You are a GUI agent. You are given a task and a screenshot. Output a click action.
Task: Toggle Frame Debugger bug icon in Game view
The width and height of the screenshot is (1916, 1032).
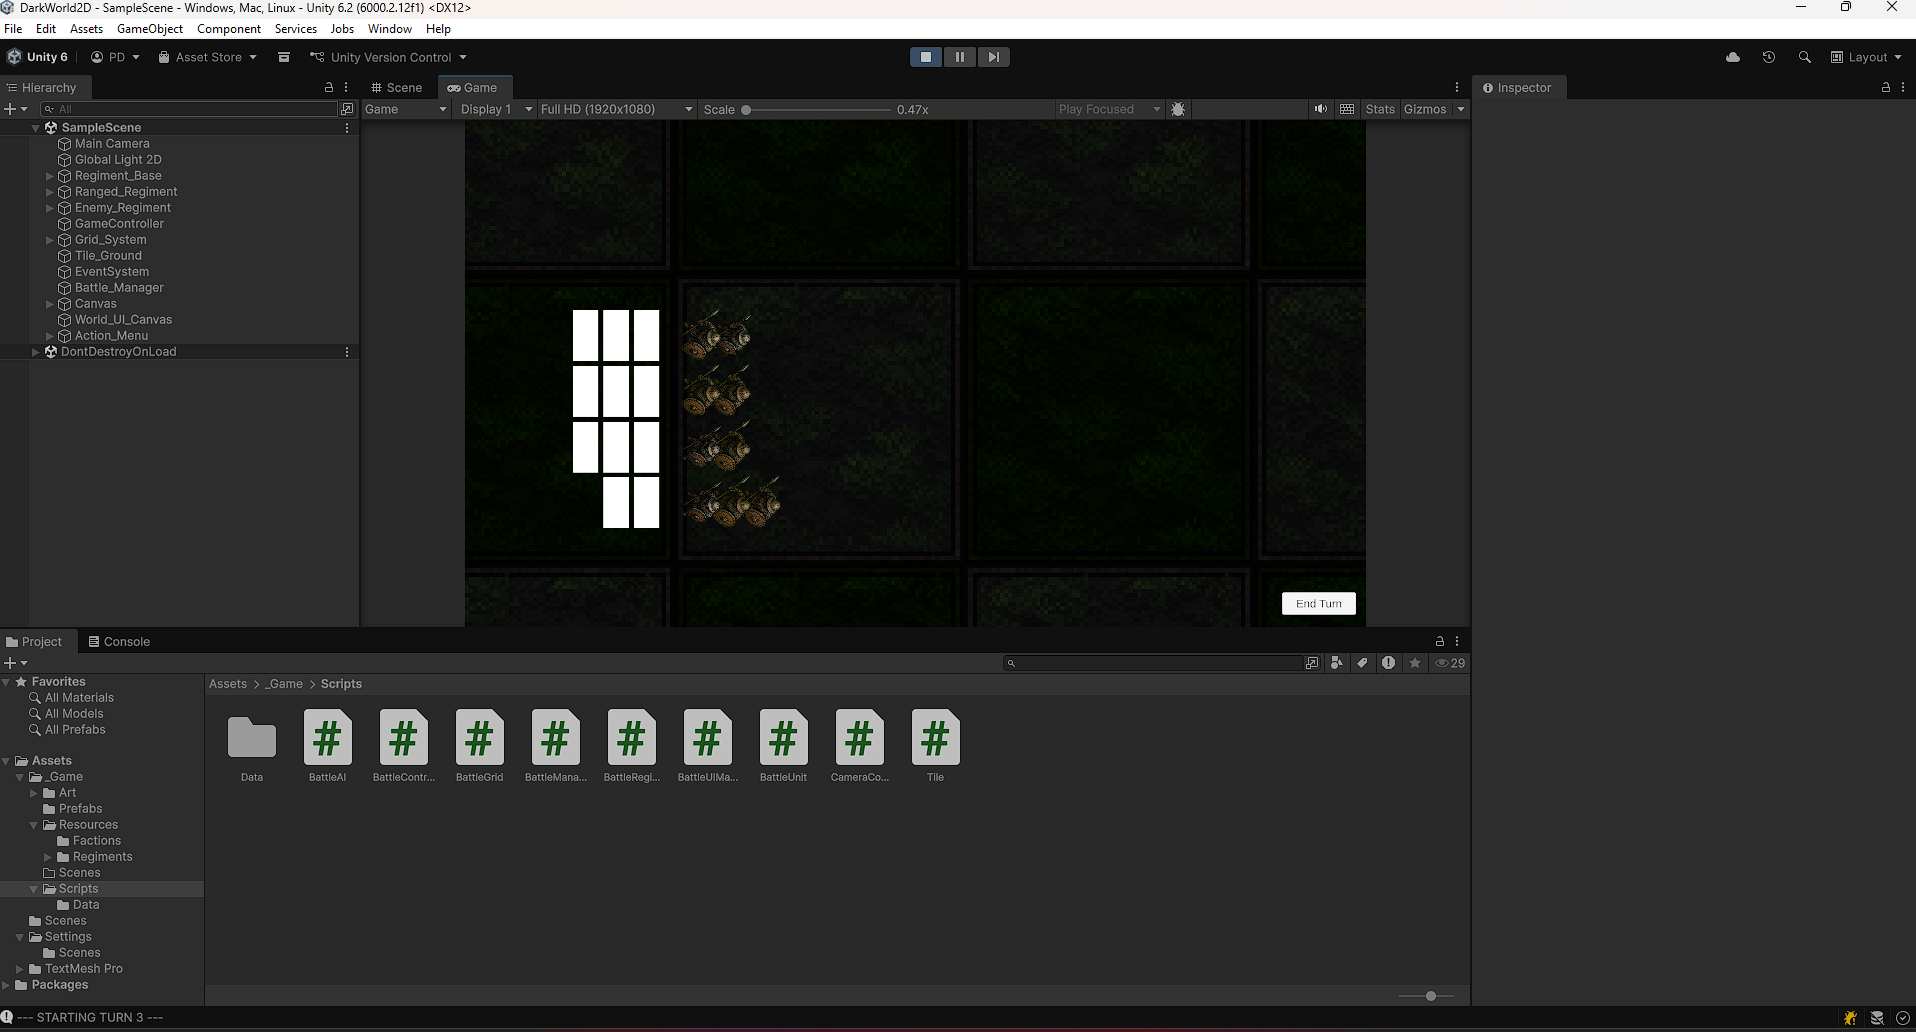[1178, 109]
